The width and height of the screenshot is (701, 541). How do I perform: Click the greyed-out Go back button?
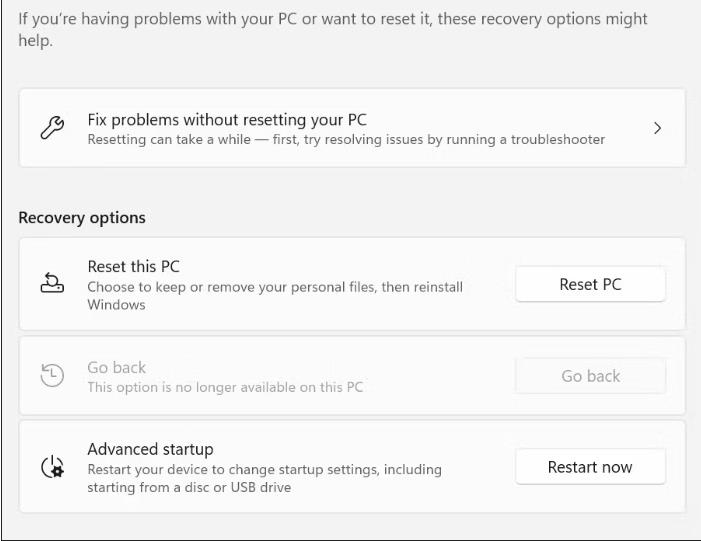(x=591, y=376)
